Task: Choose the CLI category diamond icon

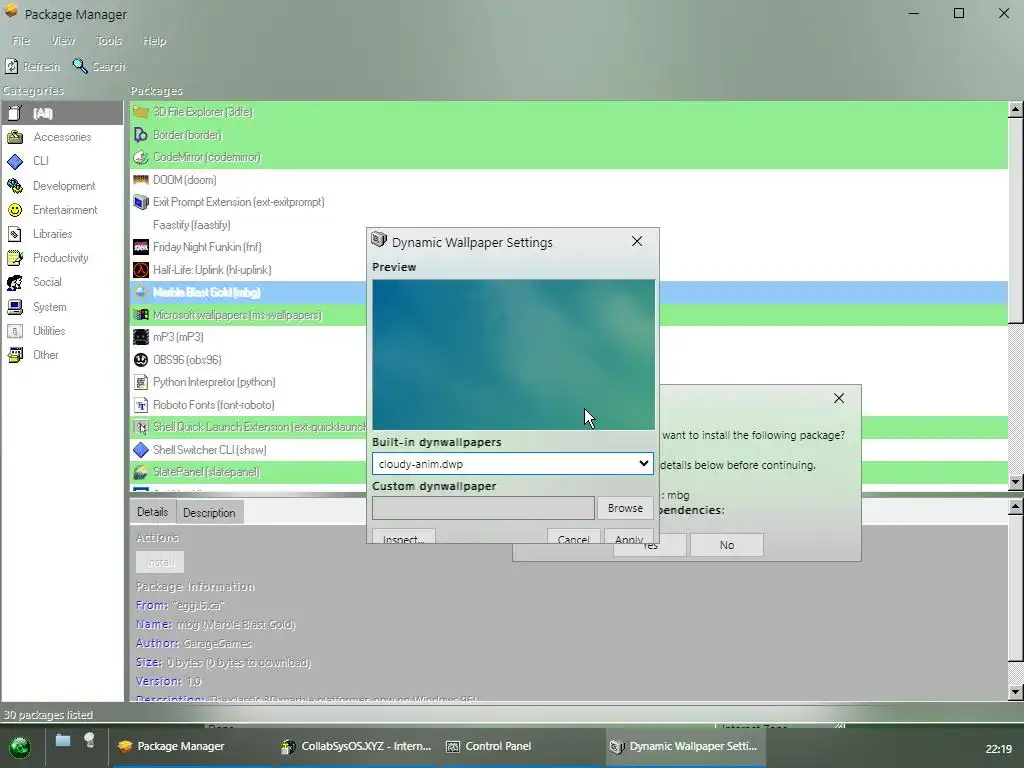Action: [15, 161]
